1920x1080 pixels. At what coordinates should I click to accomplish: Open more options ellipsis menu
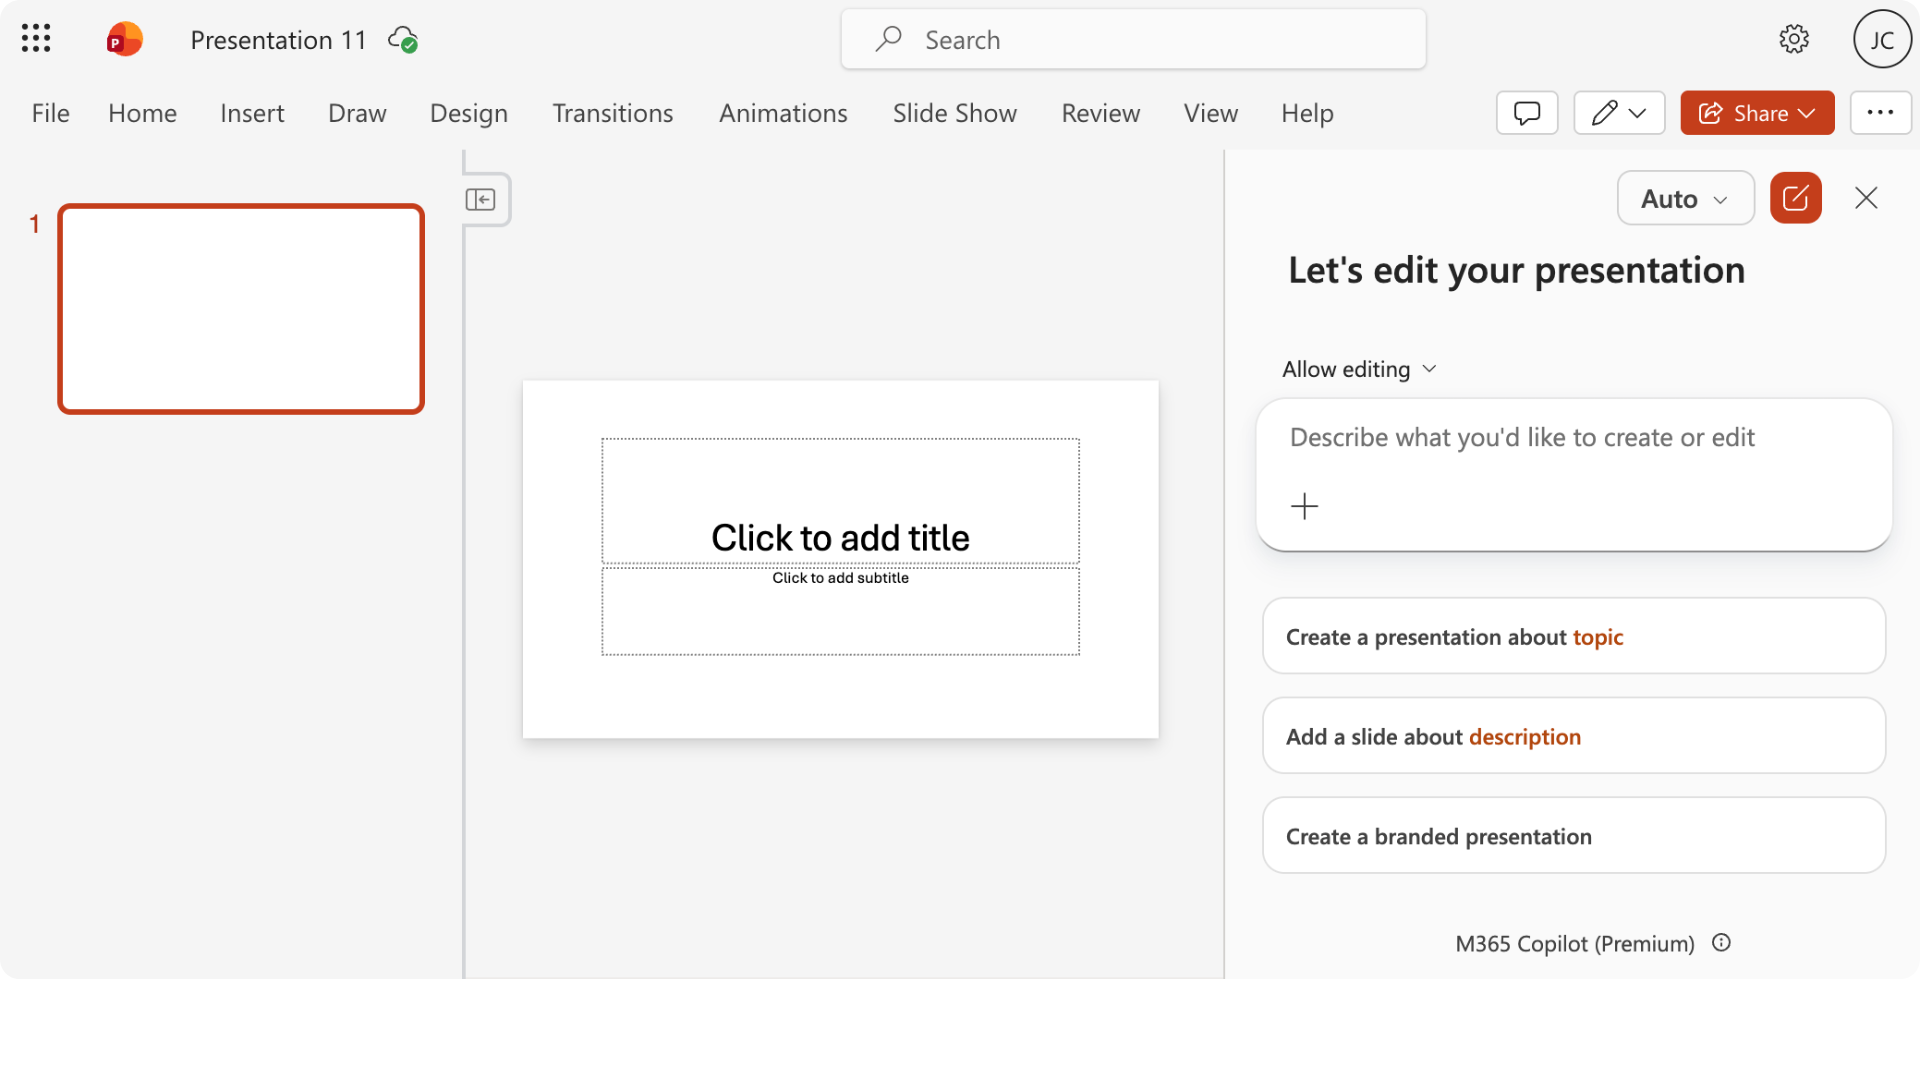click(1880, 113)
